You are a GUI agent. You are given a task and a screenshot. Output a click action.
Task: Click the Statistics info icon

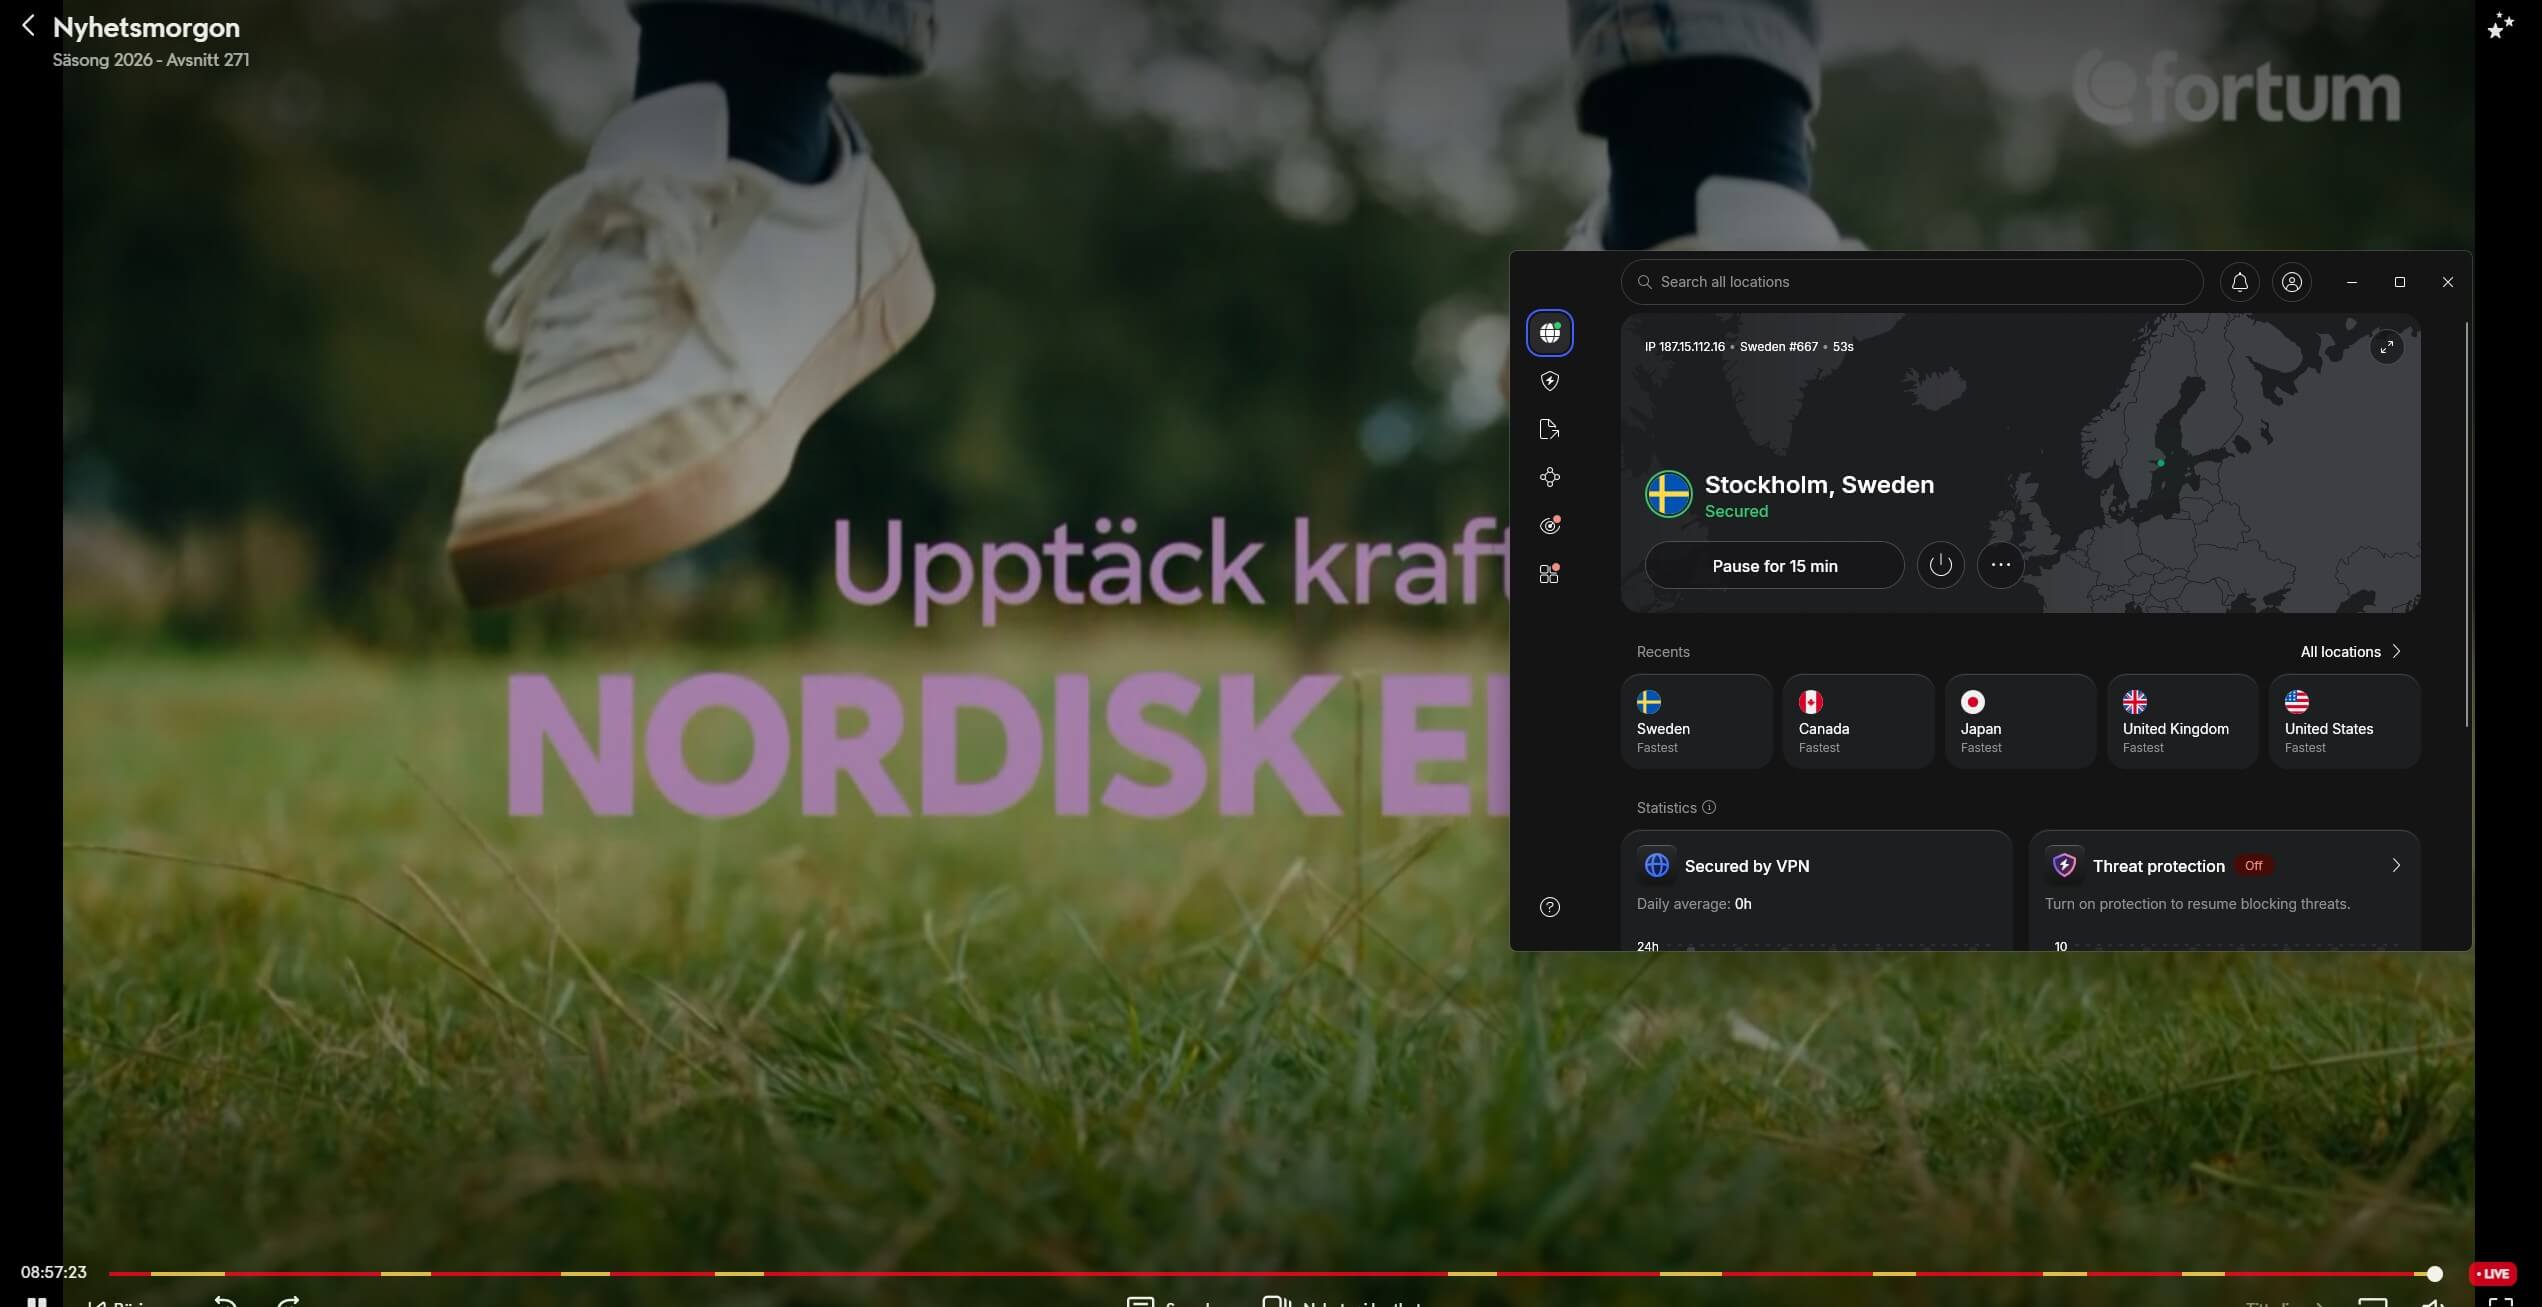(x=1708, y=807)
